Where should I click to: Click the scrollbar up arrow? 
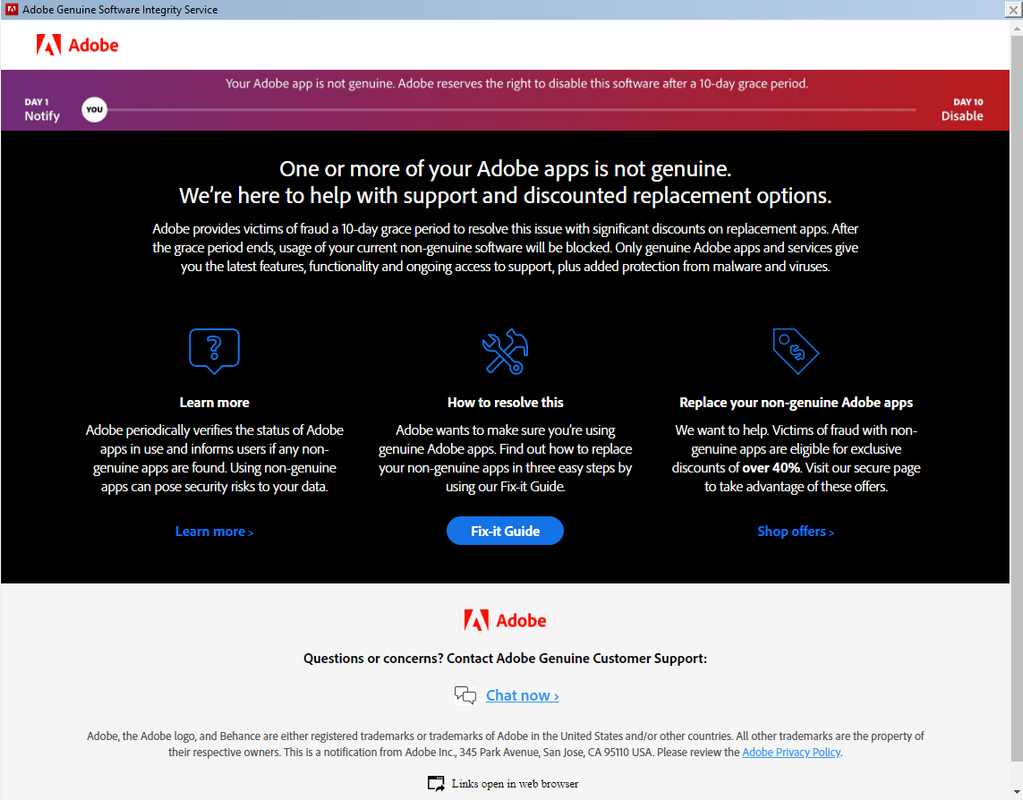coord(1016,28)
